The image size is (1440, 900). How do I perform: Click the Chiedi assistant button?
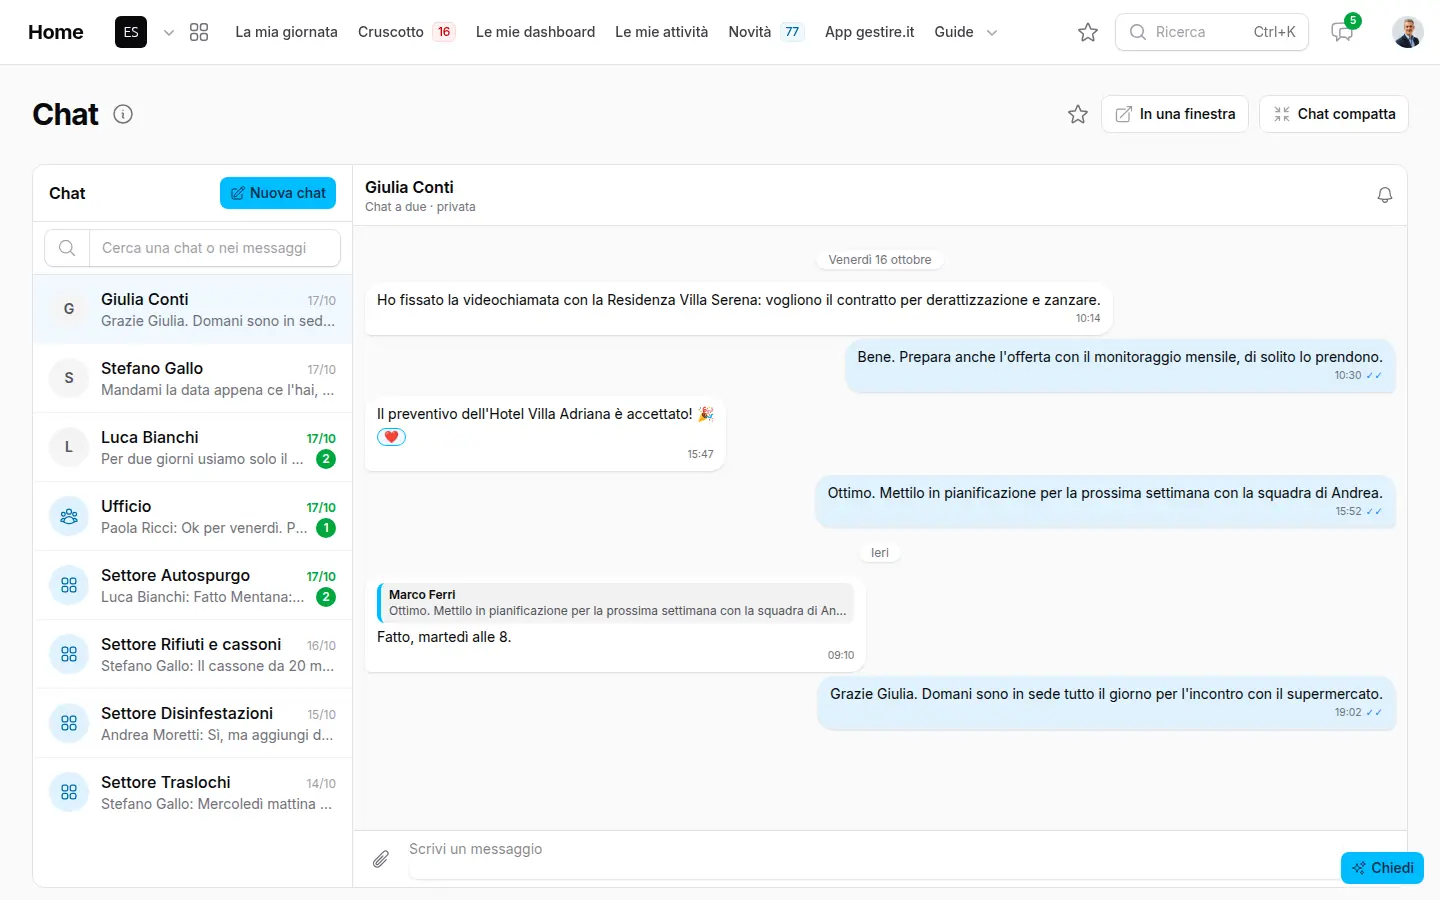click(x=1382, y=868)
